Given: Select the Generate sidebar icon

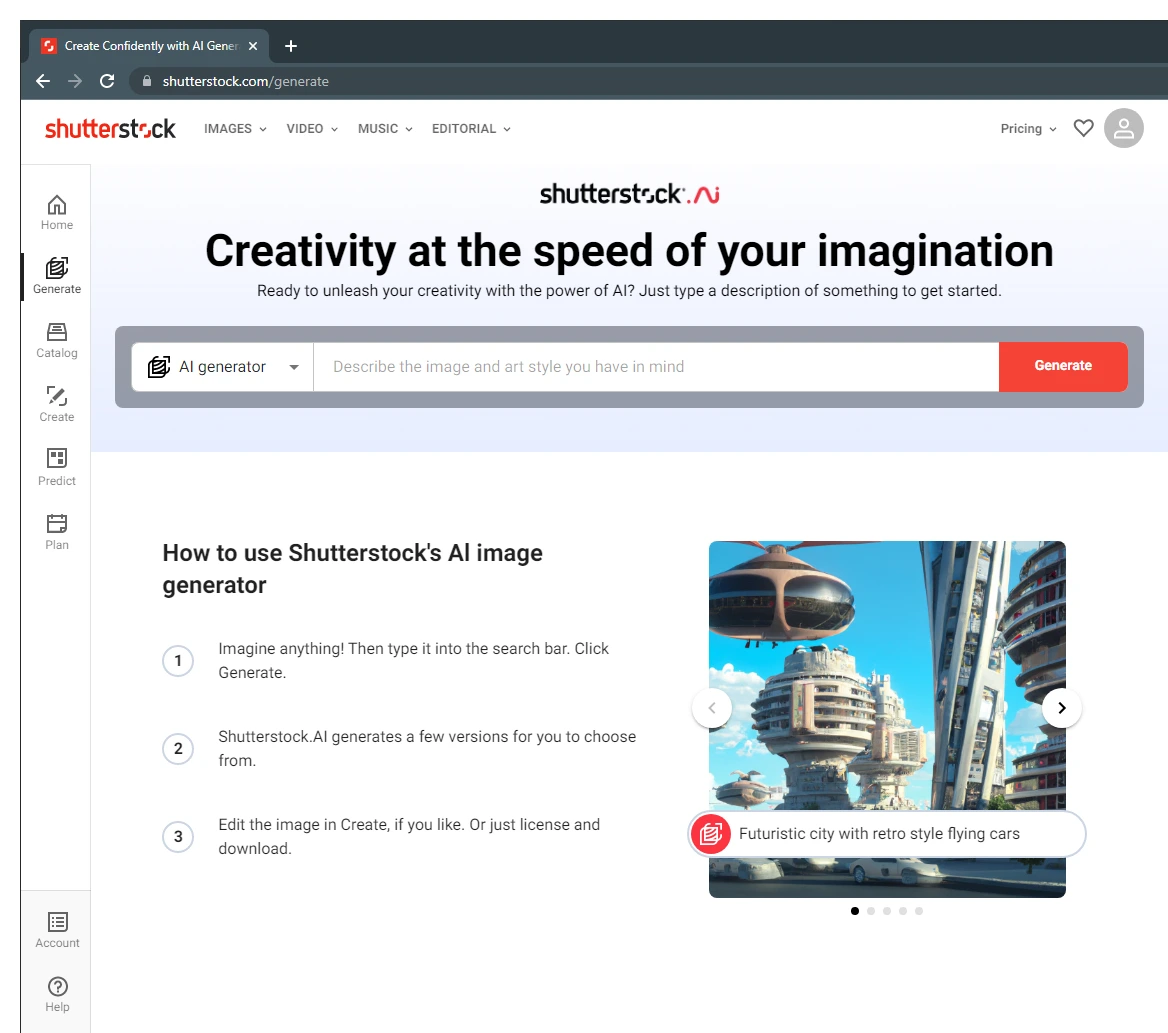Looking at the screenshot, I should [57, 276].
